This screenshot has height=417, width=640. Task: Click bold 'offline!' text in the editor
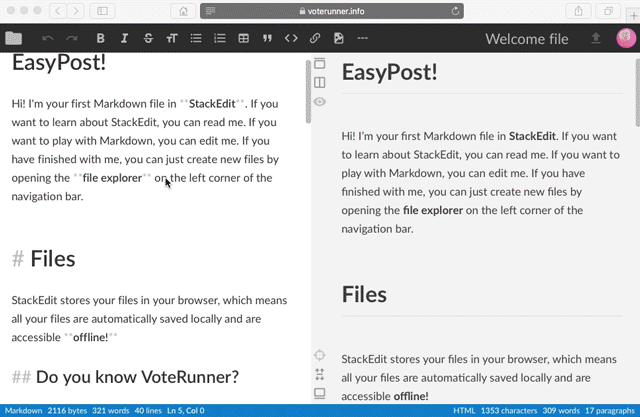[x=91, y=337]
